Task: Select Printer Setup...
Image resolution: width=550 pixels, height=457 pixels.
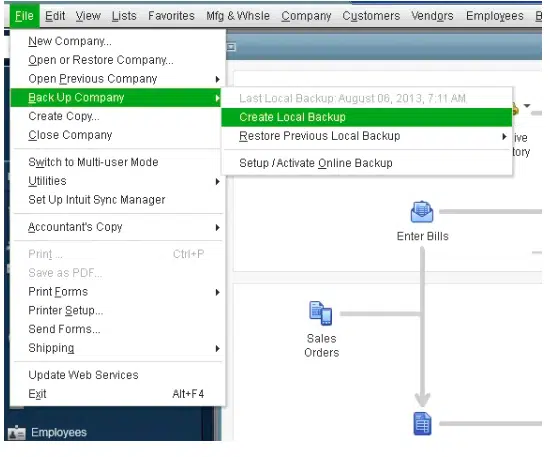Action: pyautogui.click(x=118, y=310)
